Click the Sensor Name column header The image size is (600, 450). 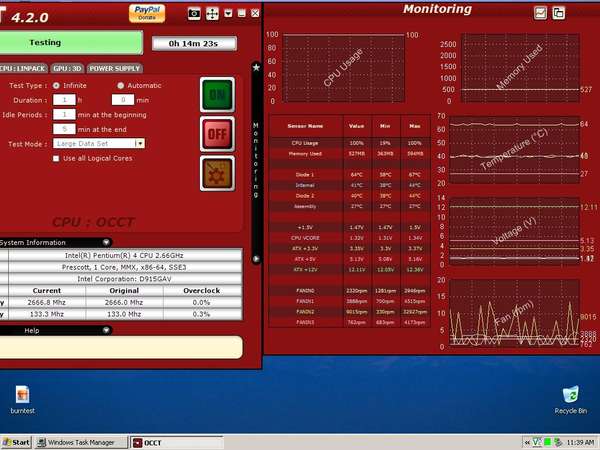[x=305, y=126]
